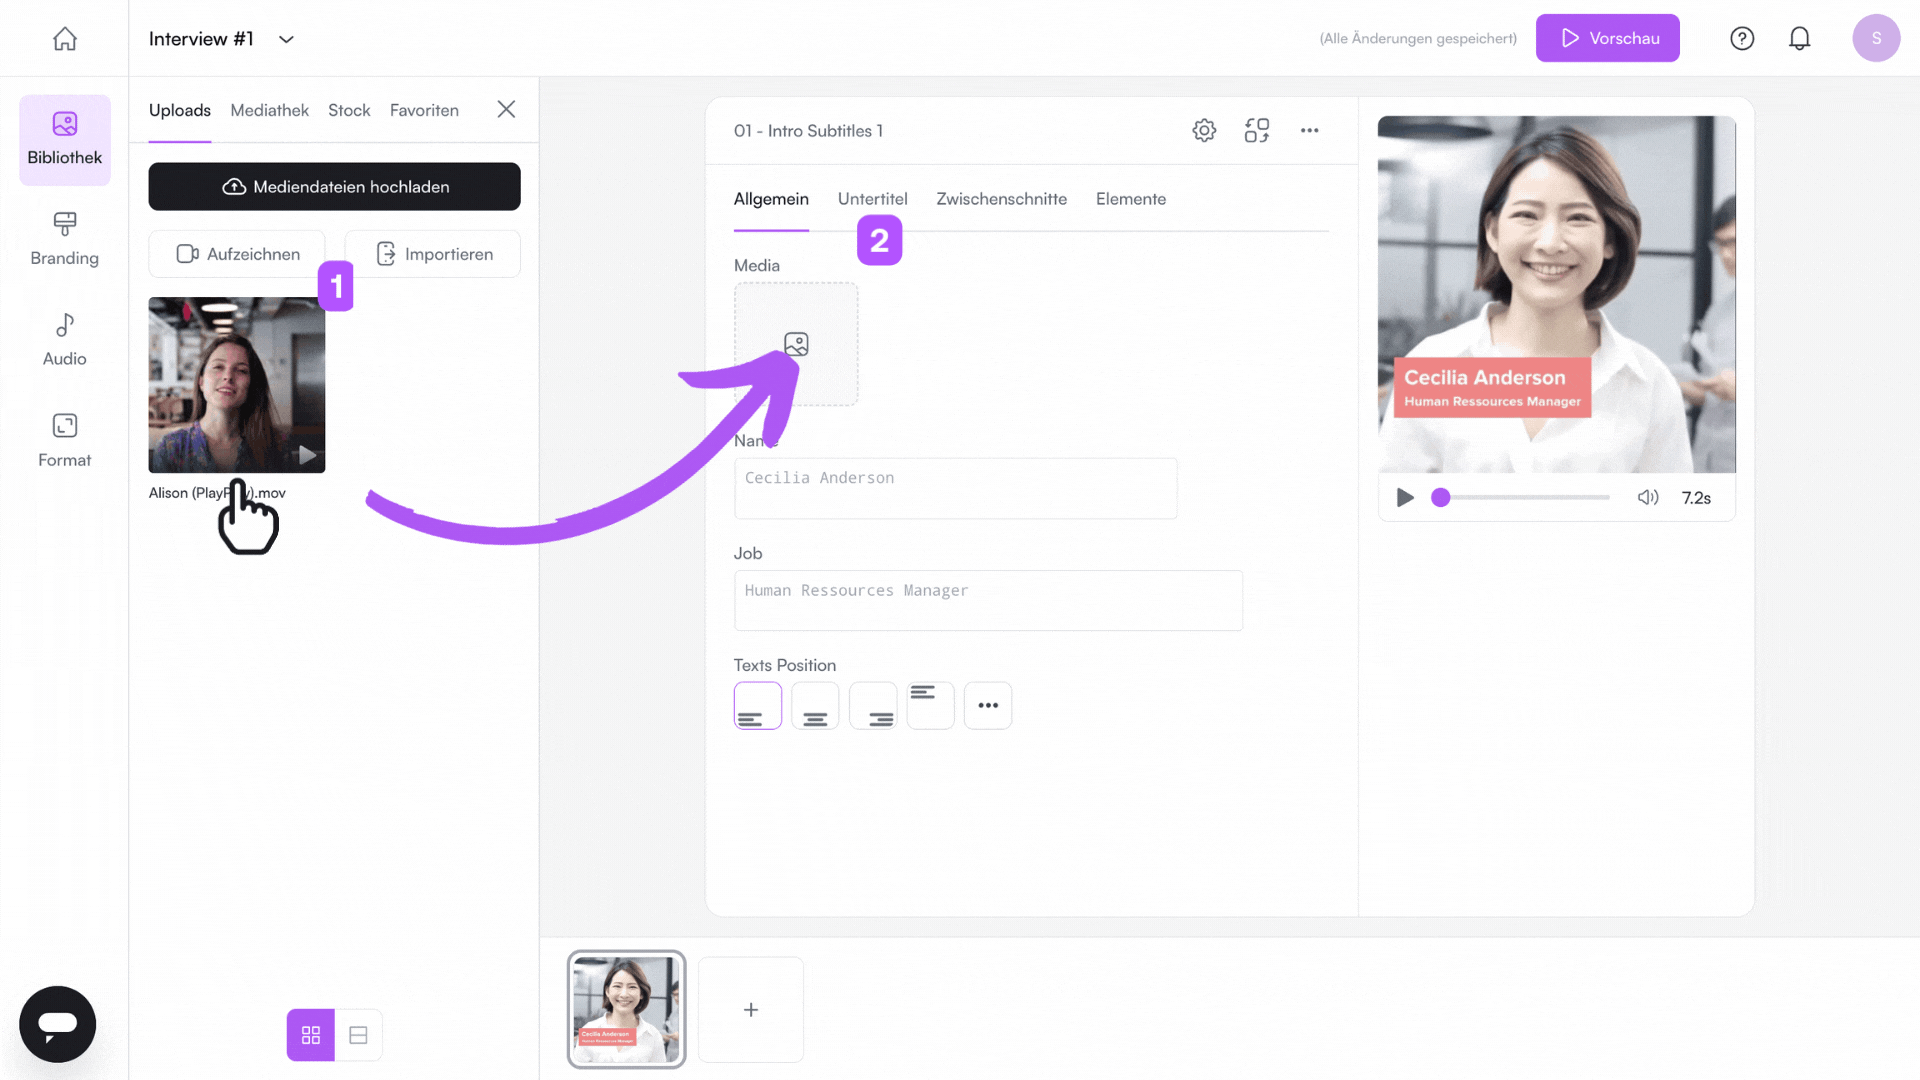Go to the home dashboard icon
The width and height of the screenshot is (1920, 1080).
pos(65,39)
